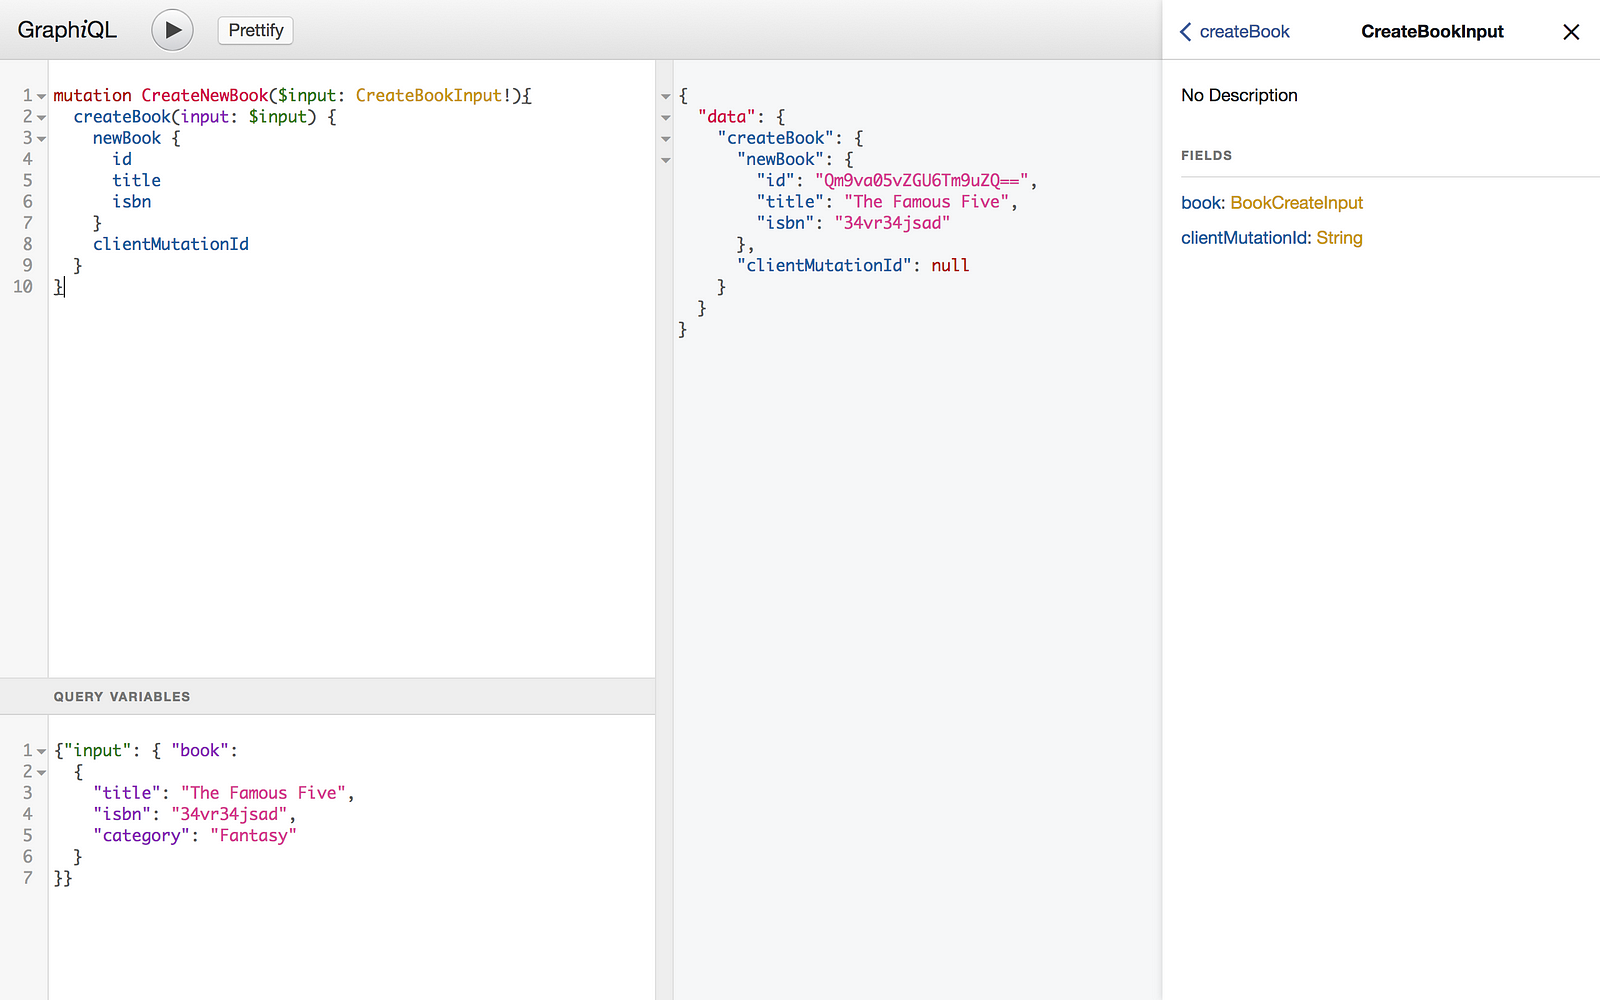This screenshot has height=1000, width=1600.
Task: Click clientMutationId field name in docs
Action: coord(1244,238)
